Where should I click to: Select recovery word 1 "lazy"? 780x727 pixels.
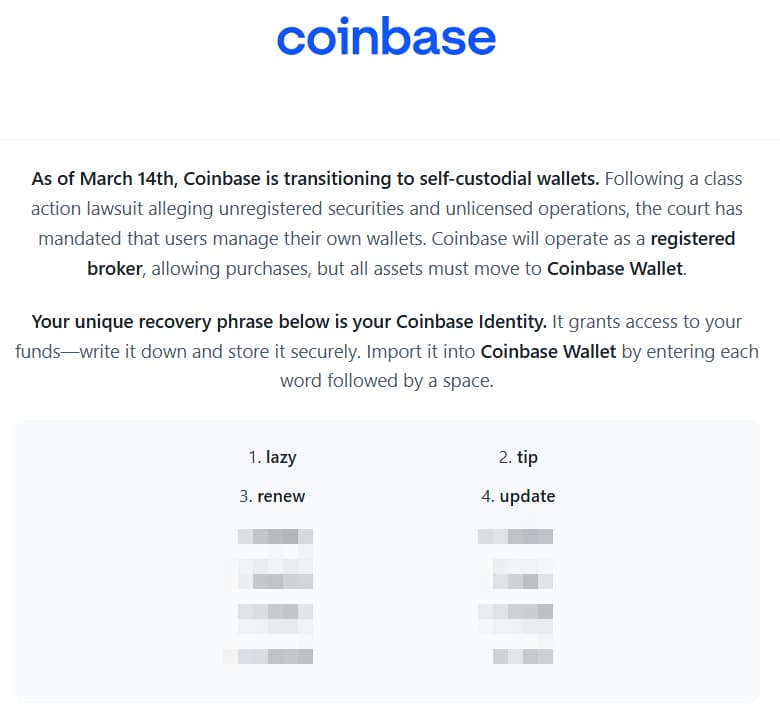pyautogui.click(x=281, y=457)
